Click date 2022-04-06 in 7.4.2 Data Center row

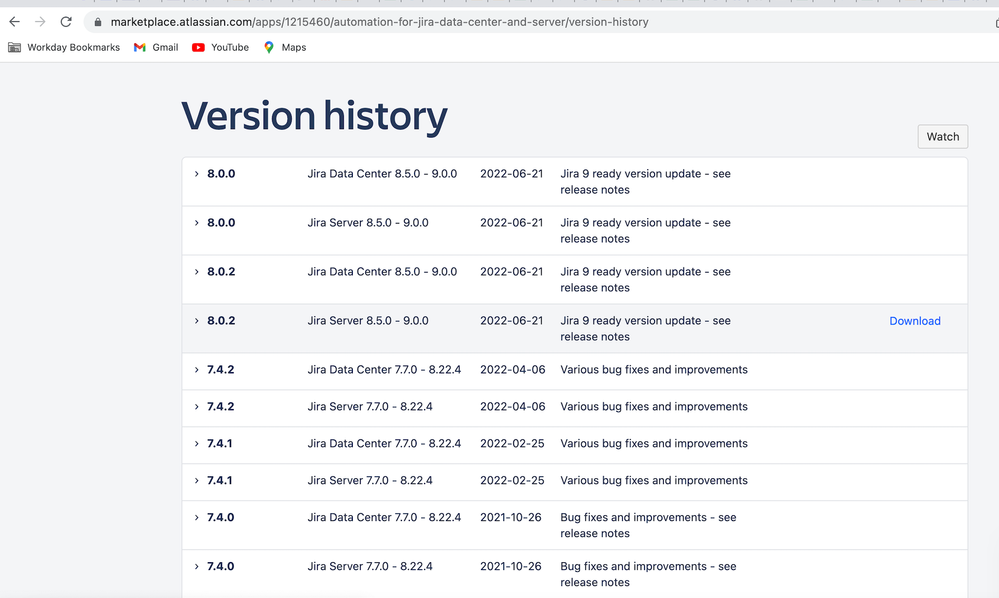[x=512, y=370]
